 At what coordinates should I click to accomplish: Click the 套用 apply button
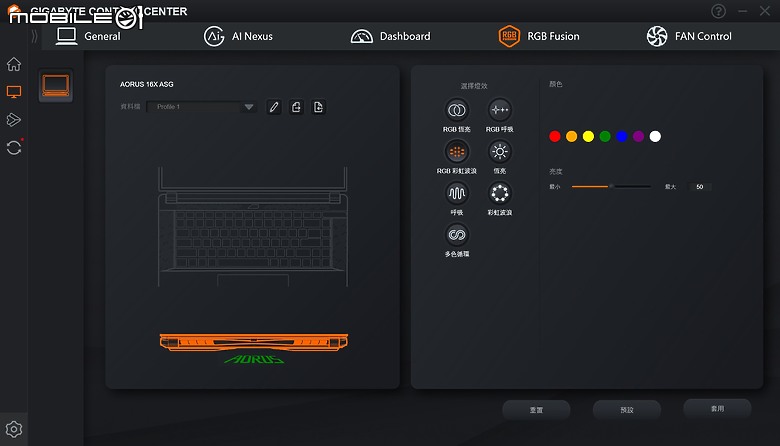[x=717, y=409]
